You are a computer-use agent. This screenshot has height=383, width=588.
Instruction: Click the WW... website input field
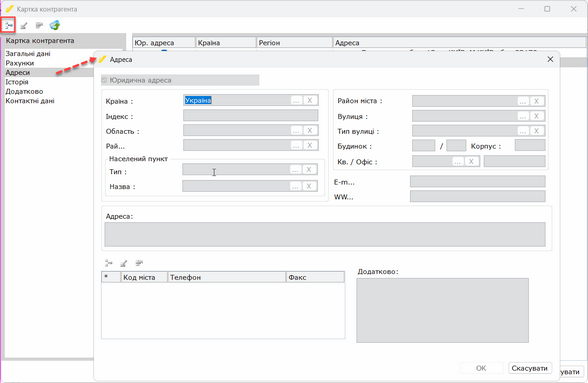click(x=477, y=196)
